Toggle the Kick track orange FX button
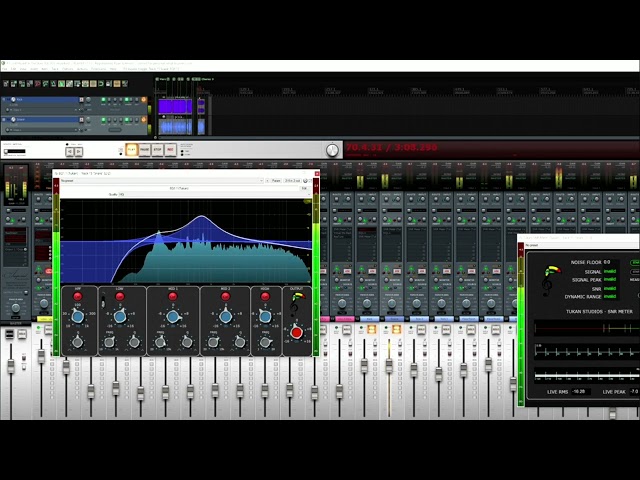This screenshot has height=480, width=640. point(143,100)
